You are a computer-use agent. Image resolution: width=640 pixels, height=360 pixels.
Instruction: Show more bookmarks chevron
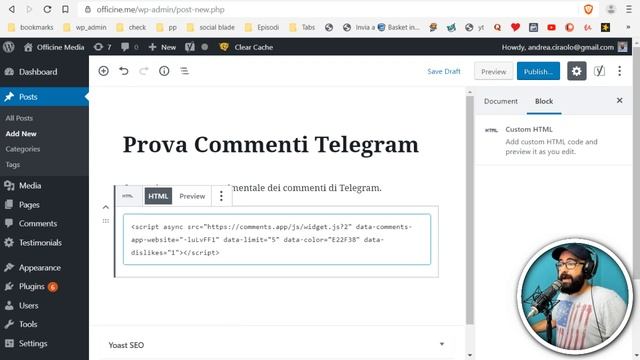(628, 27)
